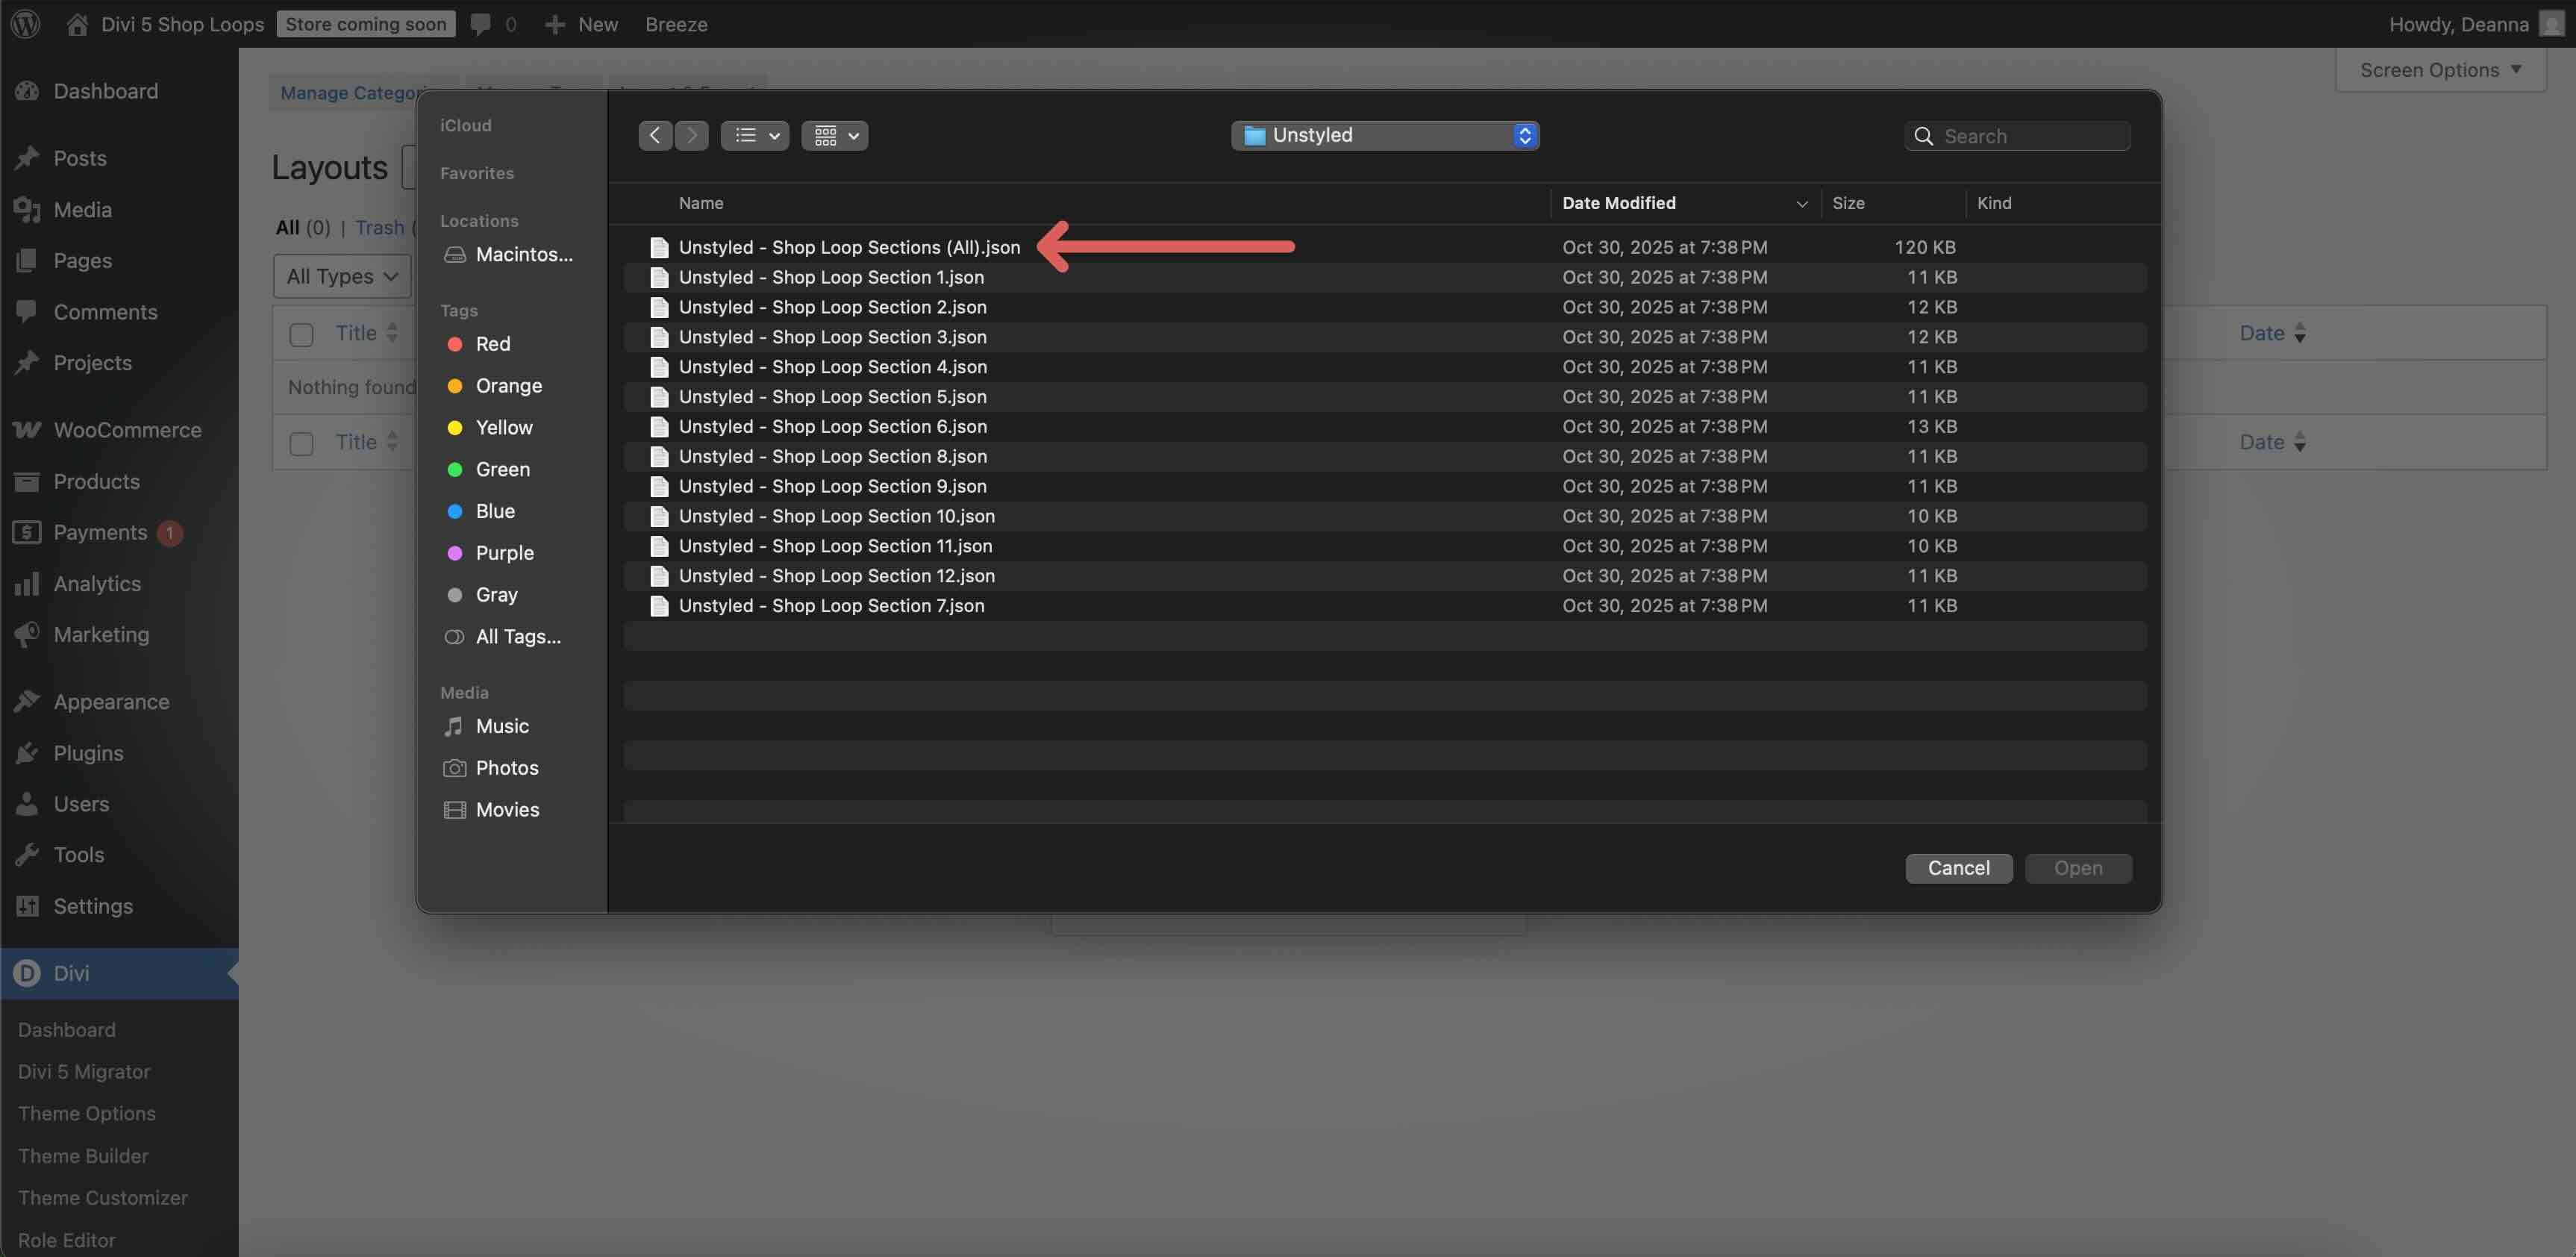Screen dimensions: 2576x1257
Task: Open the Music folder in sidebar
Action: click(502, 726)
